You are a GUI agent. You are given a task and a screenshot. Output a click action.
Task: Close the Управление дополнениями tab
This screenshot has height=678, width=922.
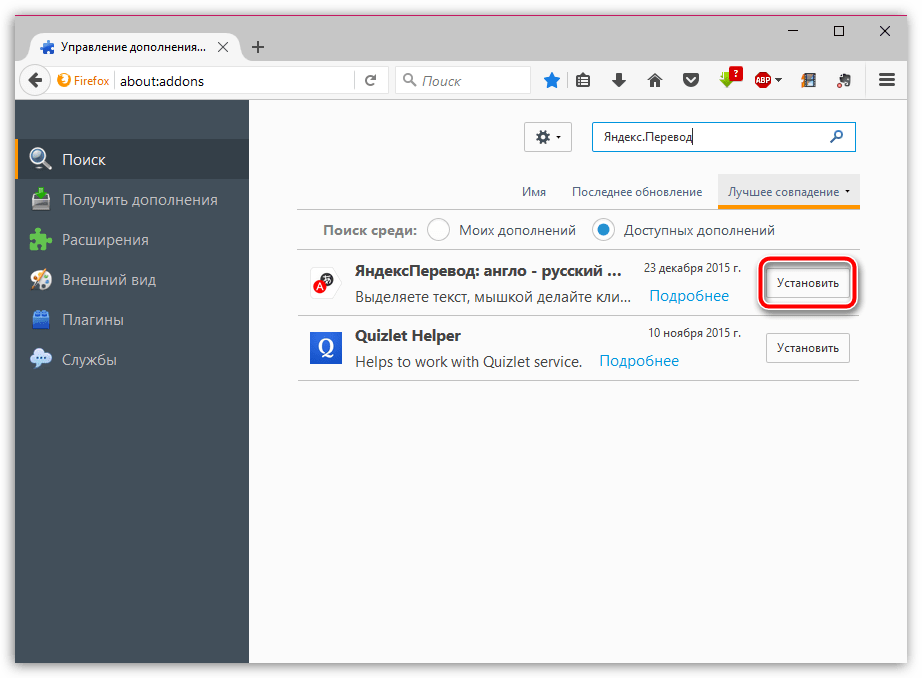tap(223, 47)
